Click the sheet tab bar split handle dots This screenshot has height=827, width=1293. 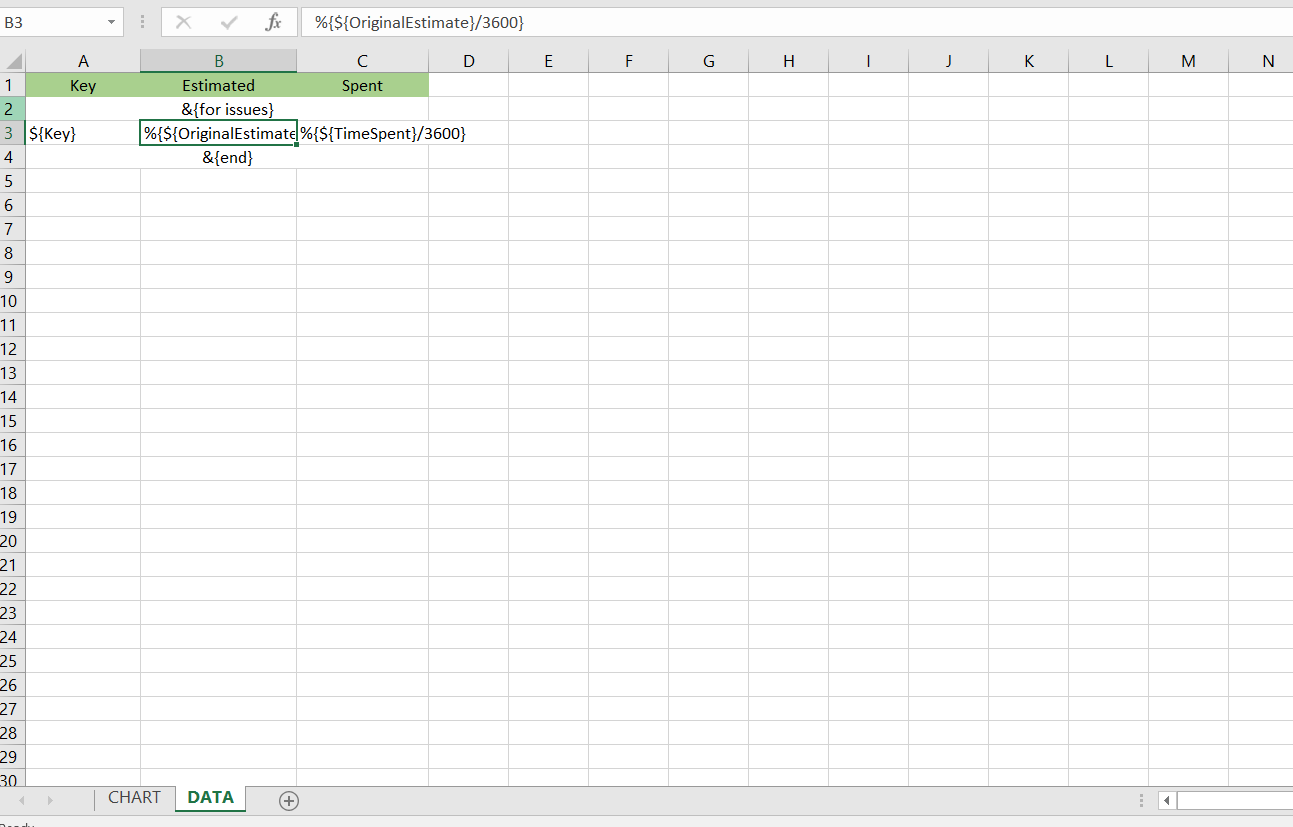[x=1141, y=800]
